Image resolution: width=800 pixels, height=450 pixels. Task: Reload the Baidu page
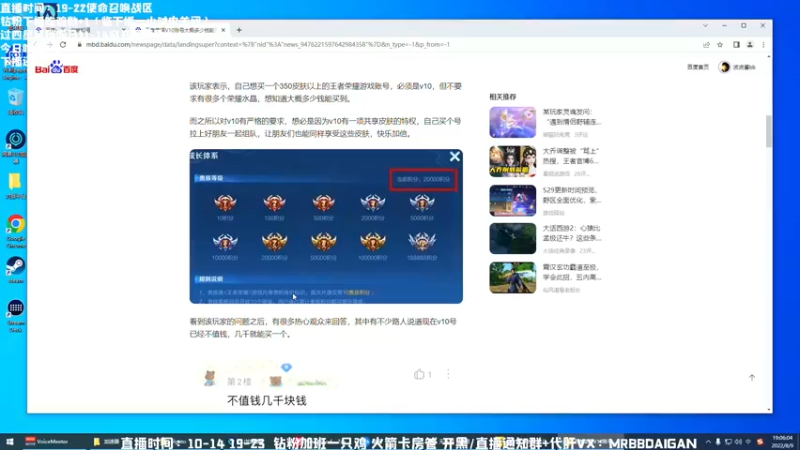coord(63,44)
